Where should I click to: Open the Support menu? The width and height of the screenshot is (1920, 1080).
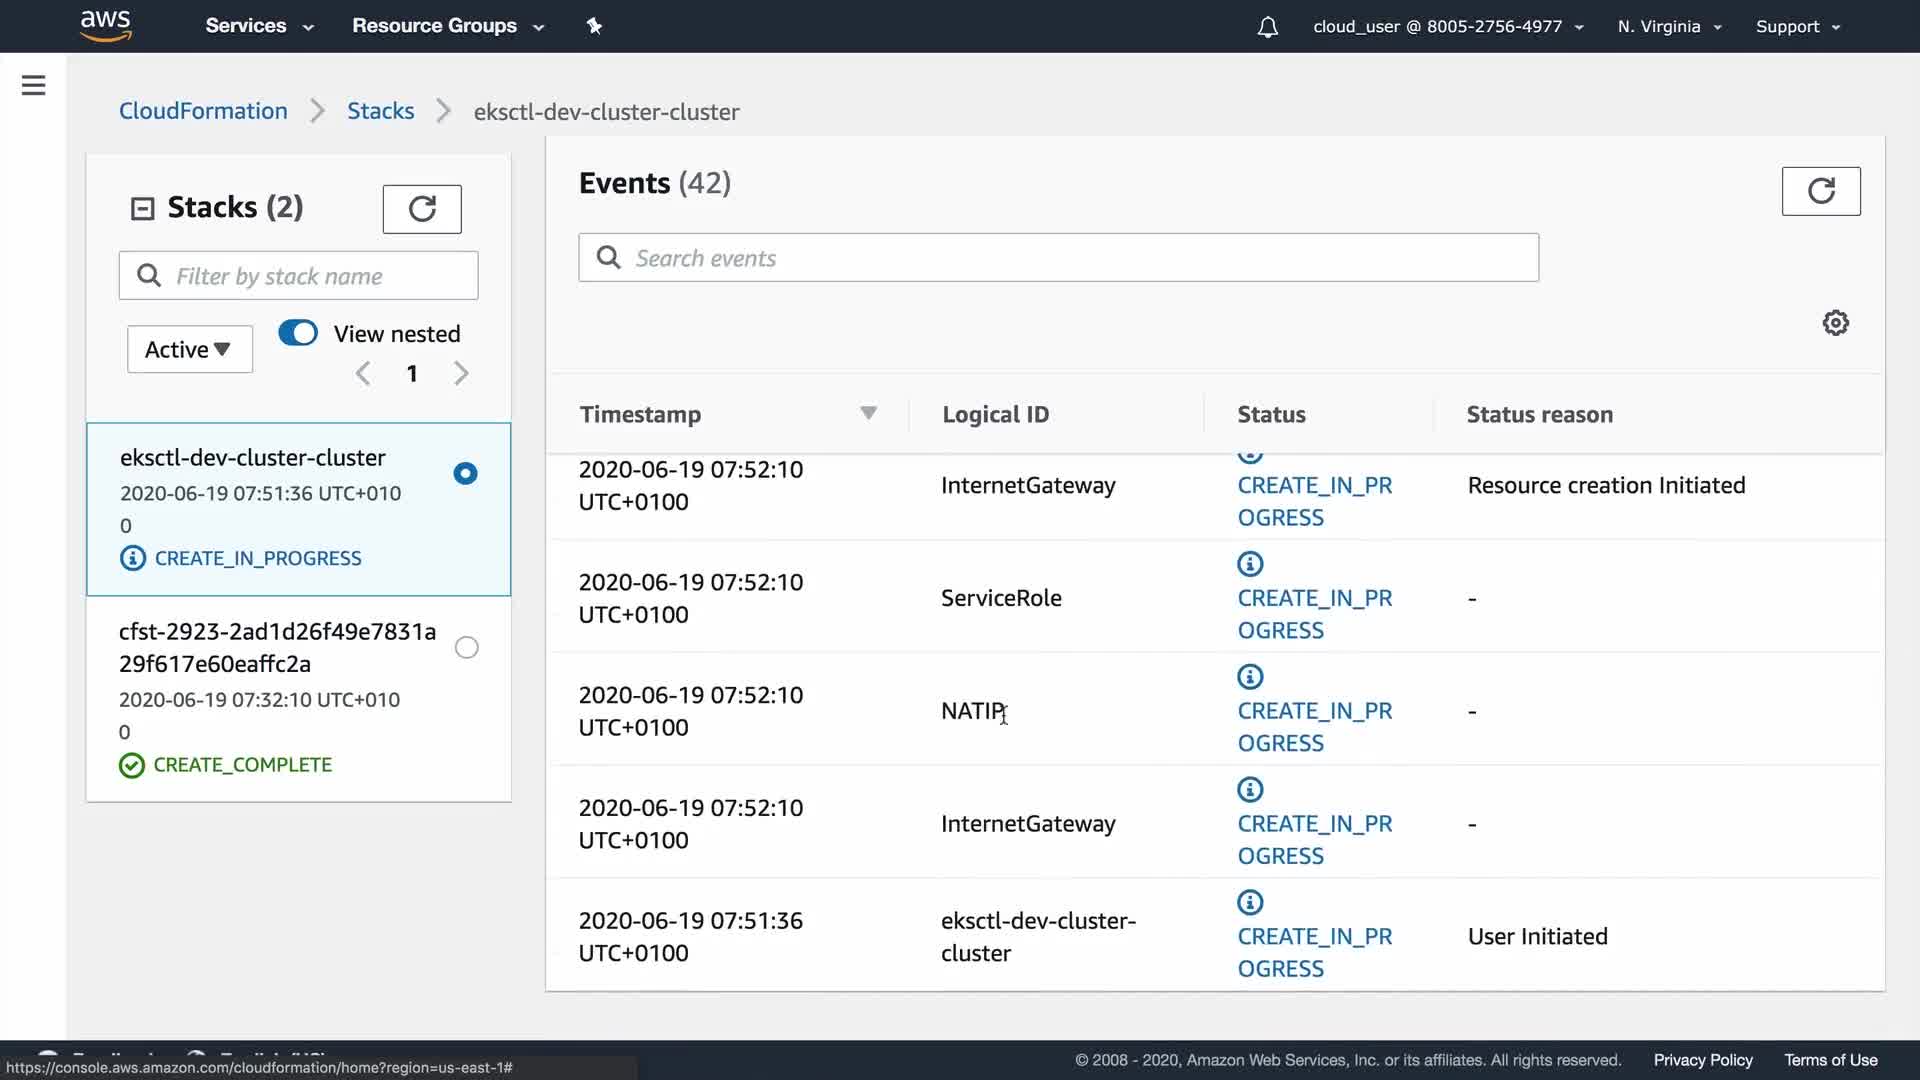tap(1797, 27)
